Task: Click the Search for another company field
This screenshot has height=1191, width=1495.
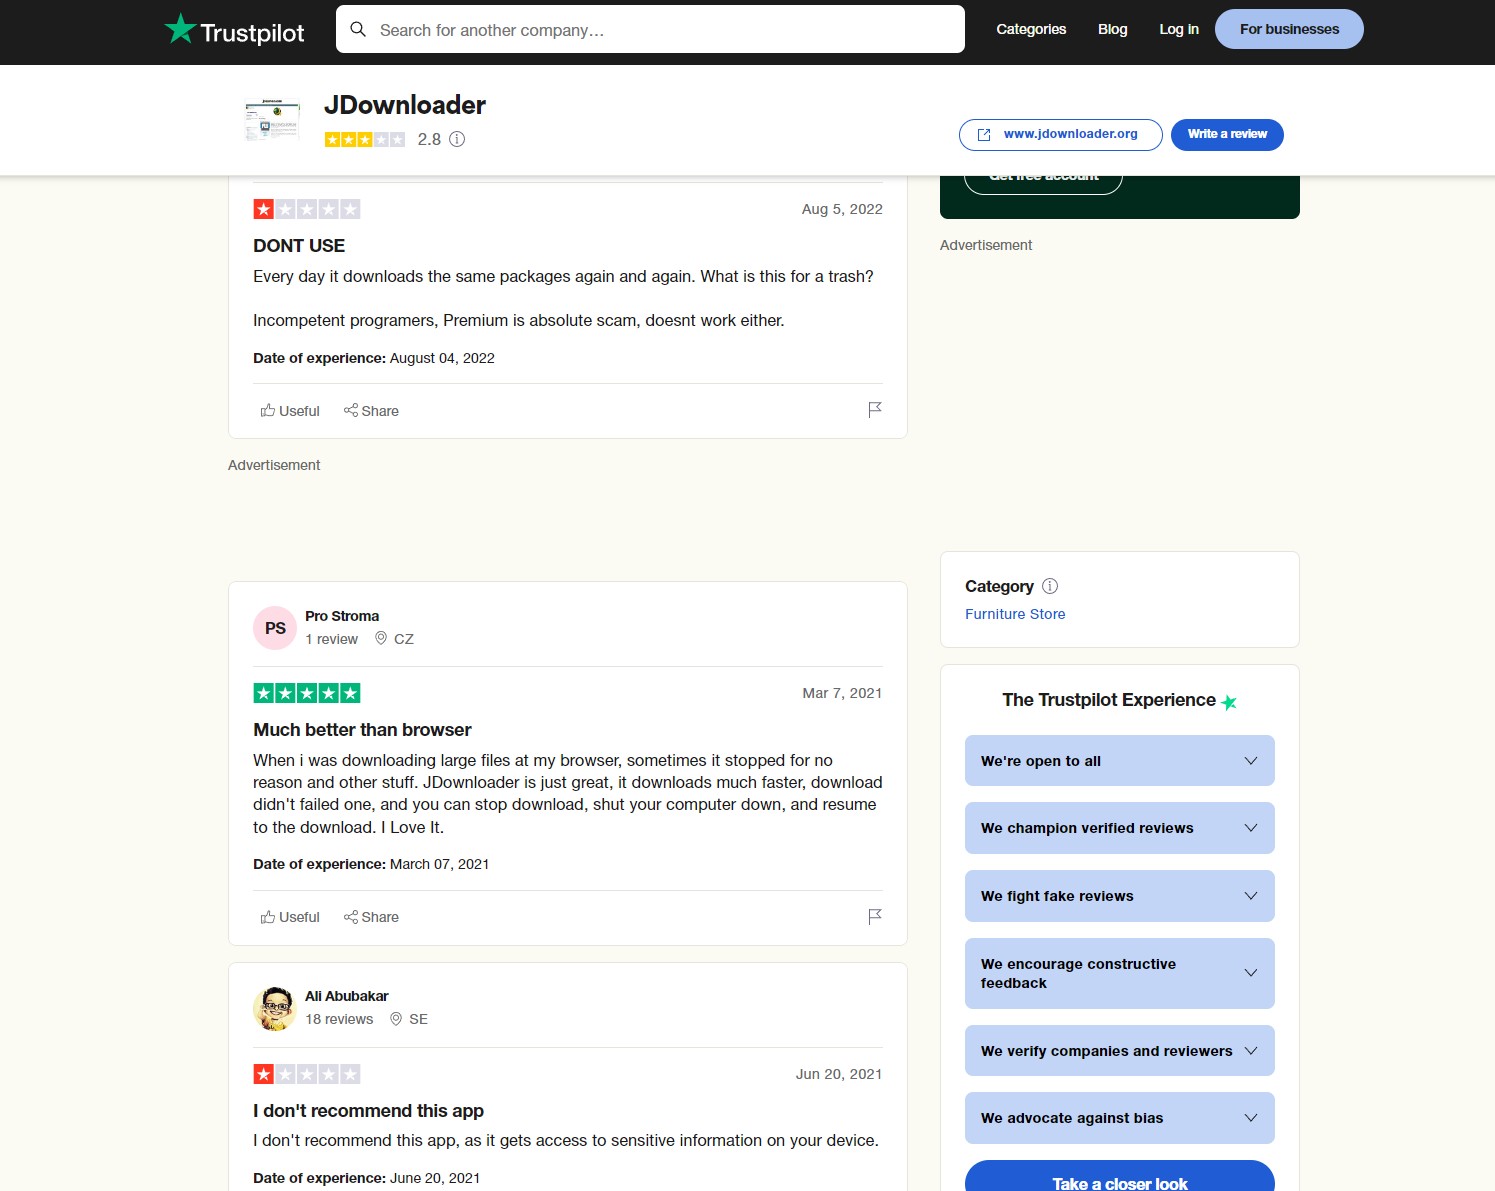Action: [x=650, y=30]
